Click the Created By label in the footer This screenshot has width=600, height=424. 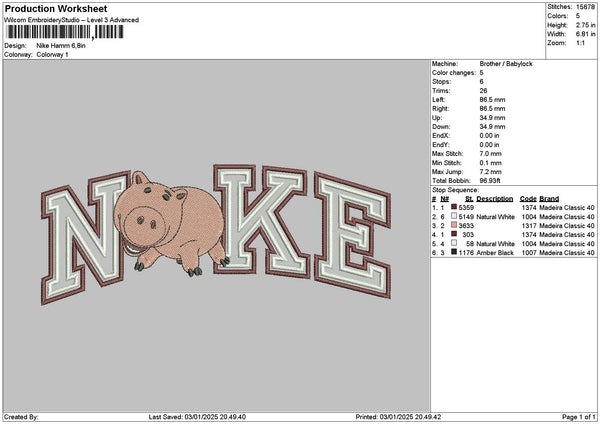pyautogui.click(x=21, y=417)
